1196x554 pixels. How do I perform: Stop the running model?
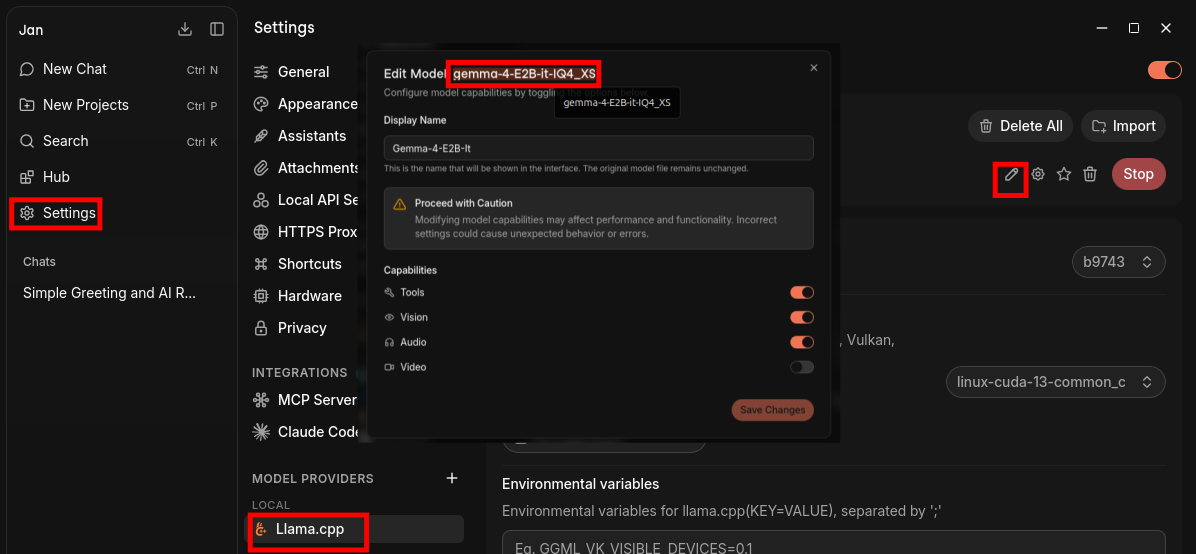click(1139, 175)
